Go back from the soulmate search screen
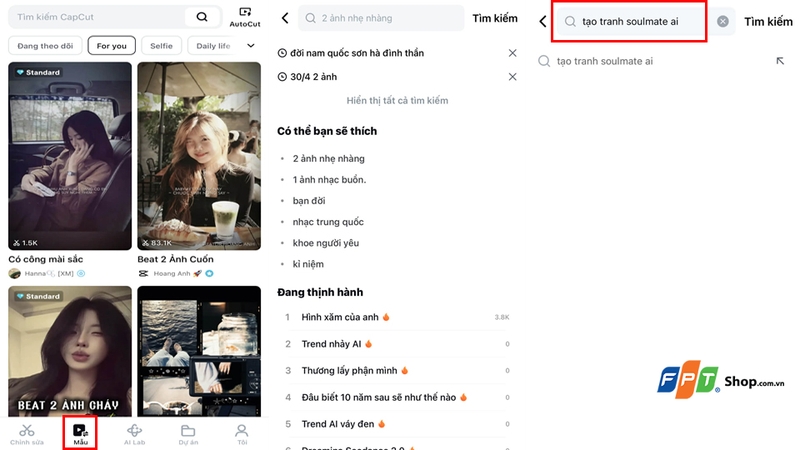 point(543,21)
